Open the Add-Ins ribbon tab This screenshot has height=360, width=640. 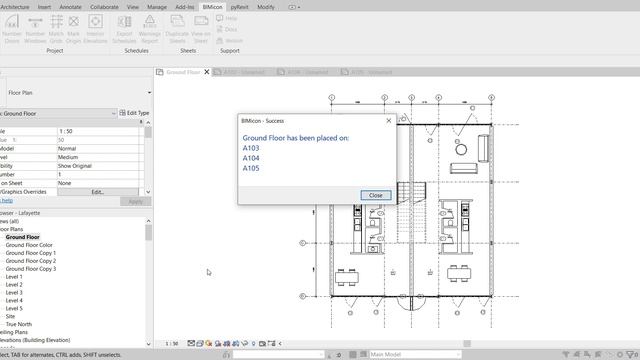[184, 7]
